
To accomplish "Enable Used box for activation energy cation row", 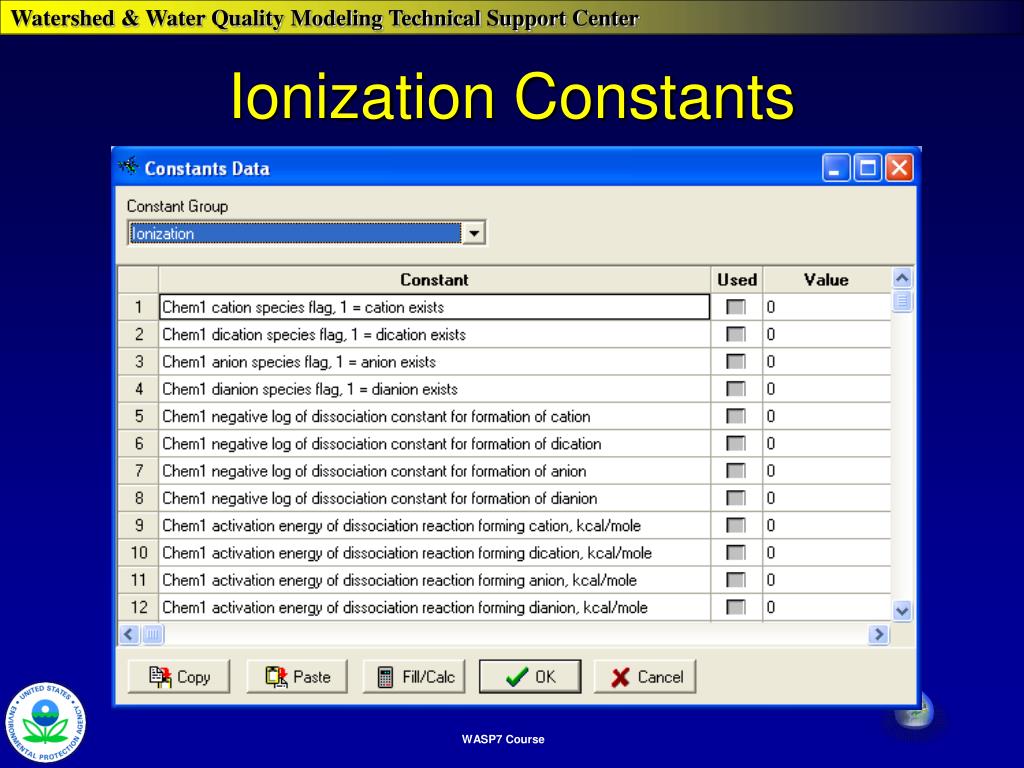I will [736, 526].
